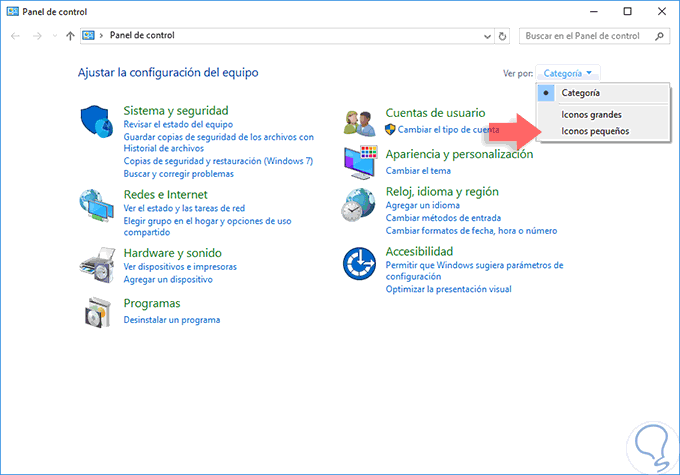Click Buscar y corregir problemas
This screenshot has width=680, height=475.
(x=178, y=174)
